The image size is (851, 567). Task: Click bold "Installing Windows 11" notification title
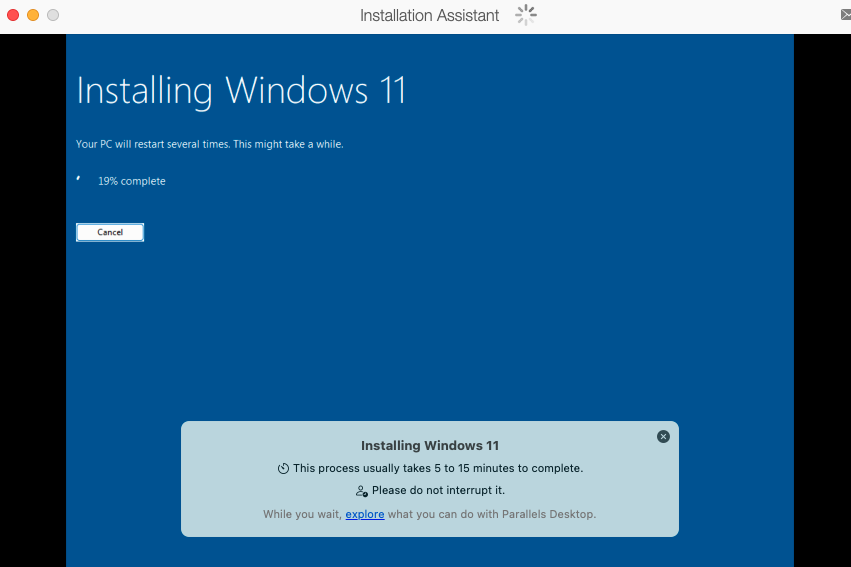pos(430,445)
